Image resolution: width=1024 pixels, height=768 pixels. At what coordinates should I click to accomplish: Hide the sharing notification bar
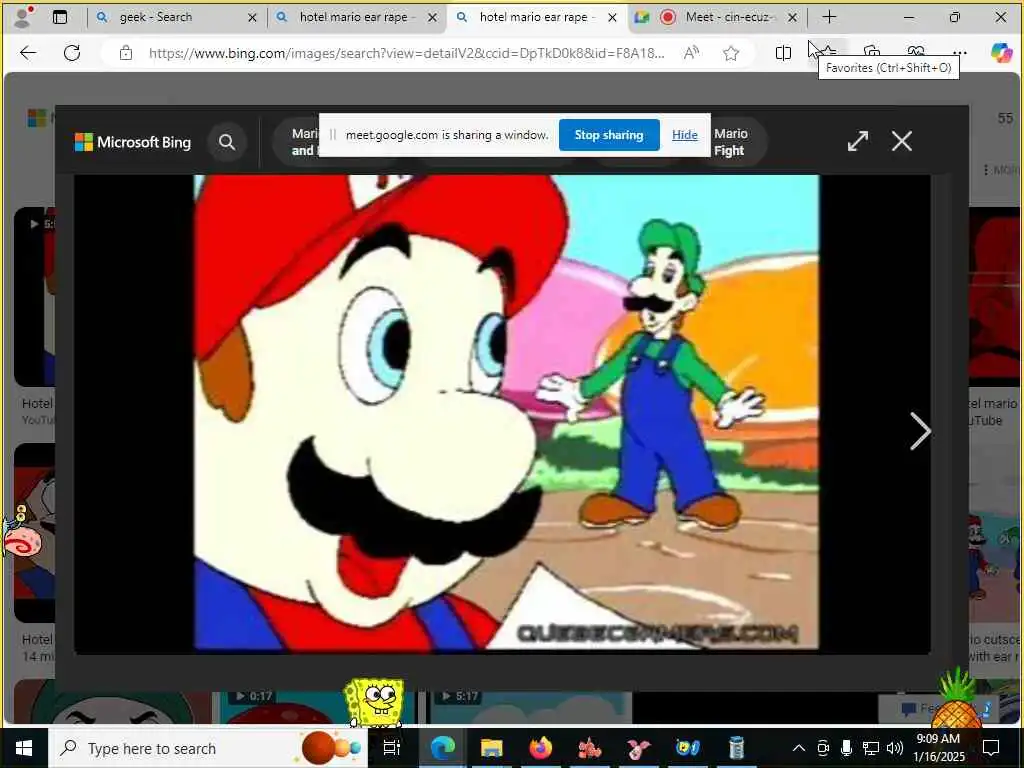click(684, 135)
